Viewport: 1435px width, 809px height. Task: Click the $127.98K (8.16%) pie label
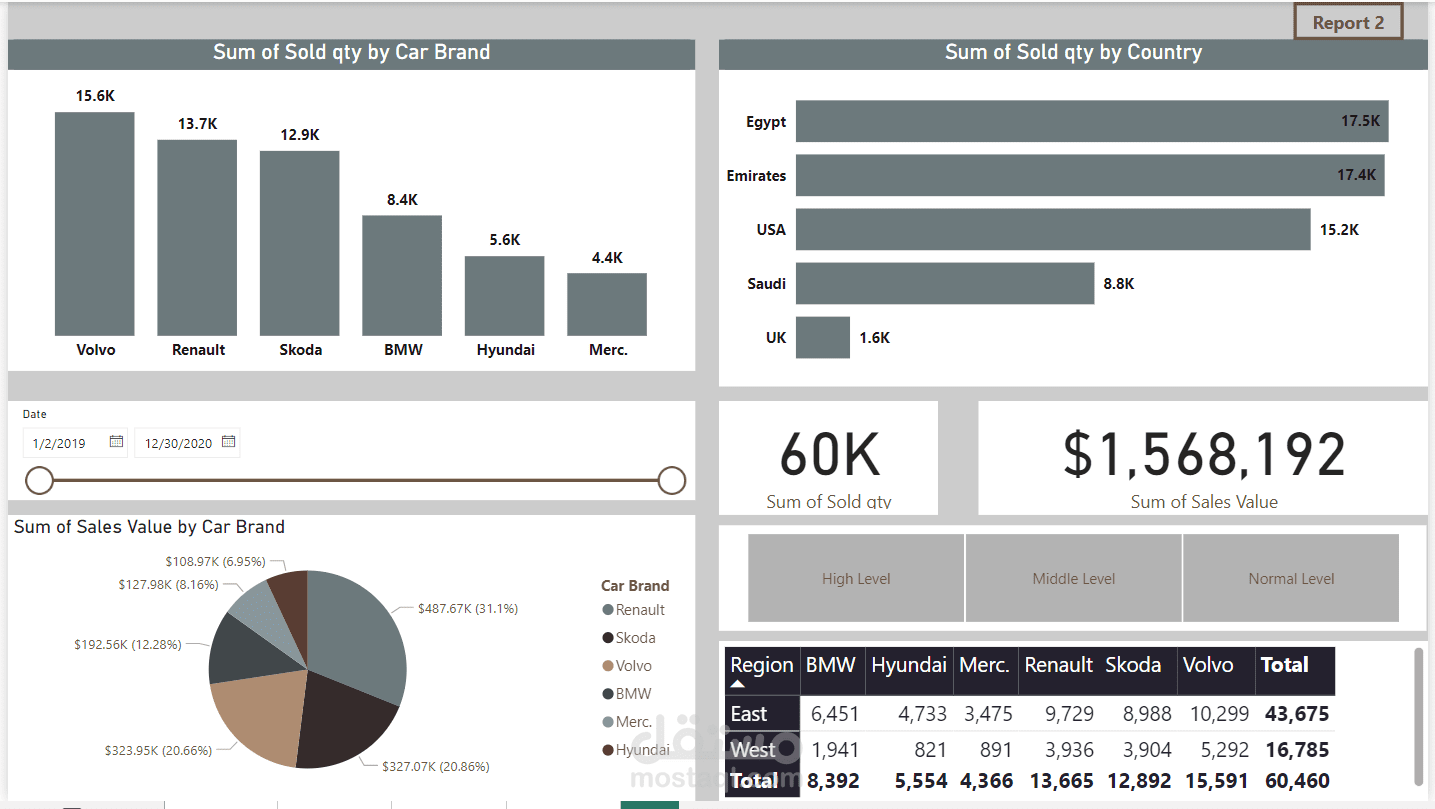tap(168, 585)
